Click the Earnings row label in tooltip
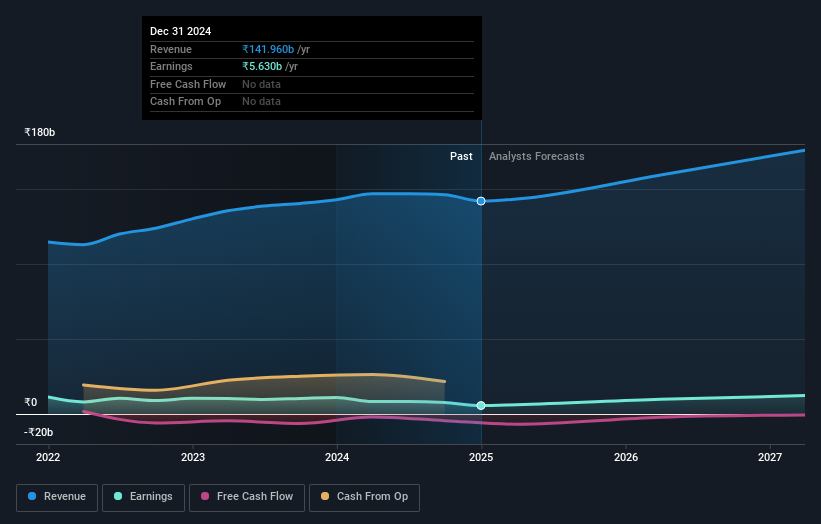 click(171, 66)
